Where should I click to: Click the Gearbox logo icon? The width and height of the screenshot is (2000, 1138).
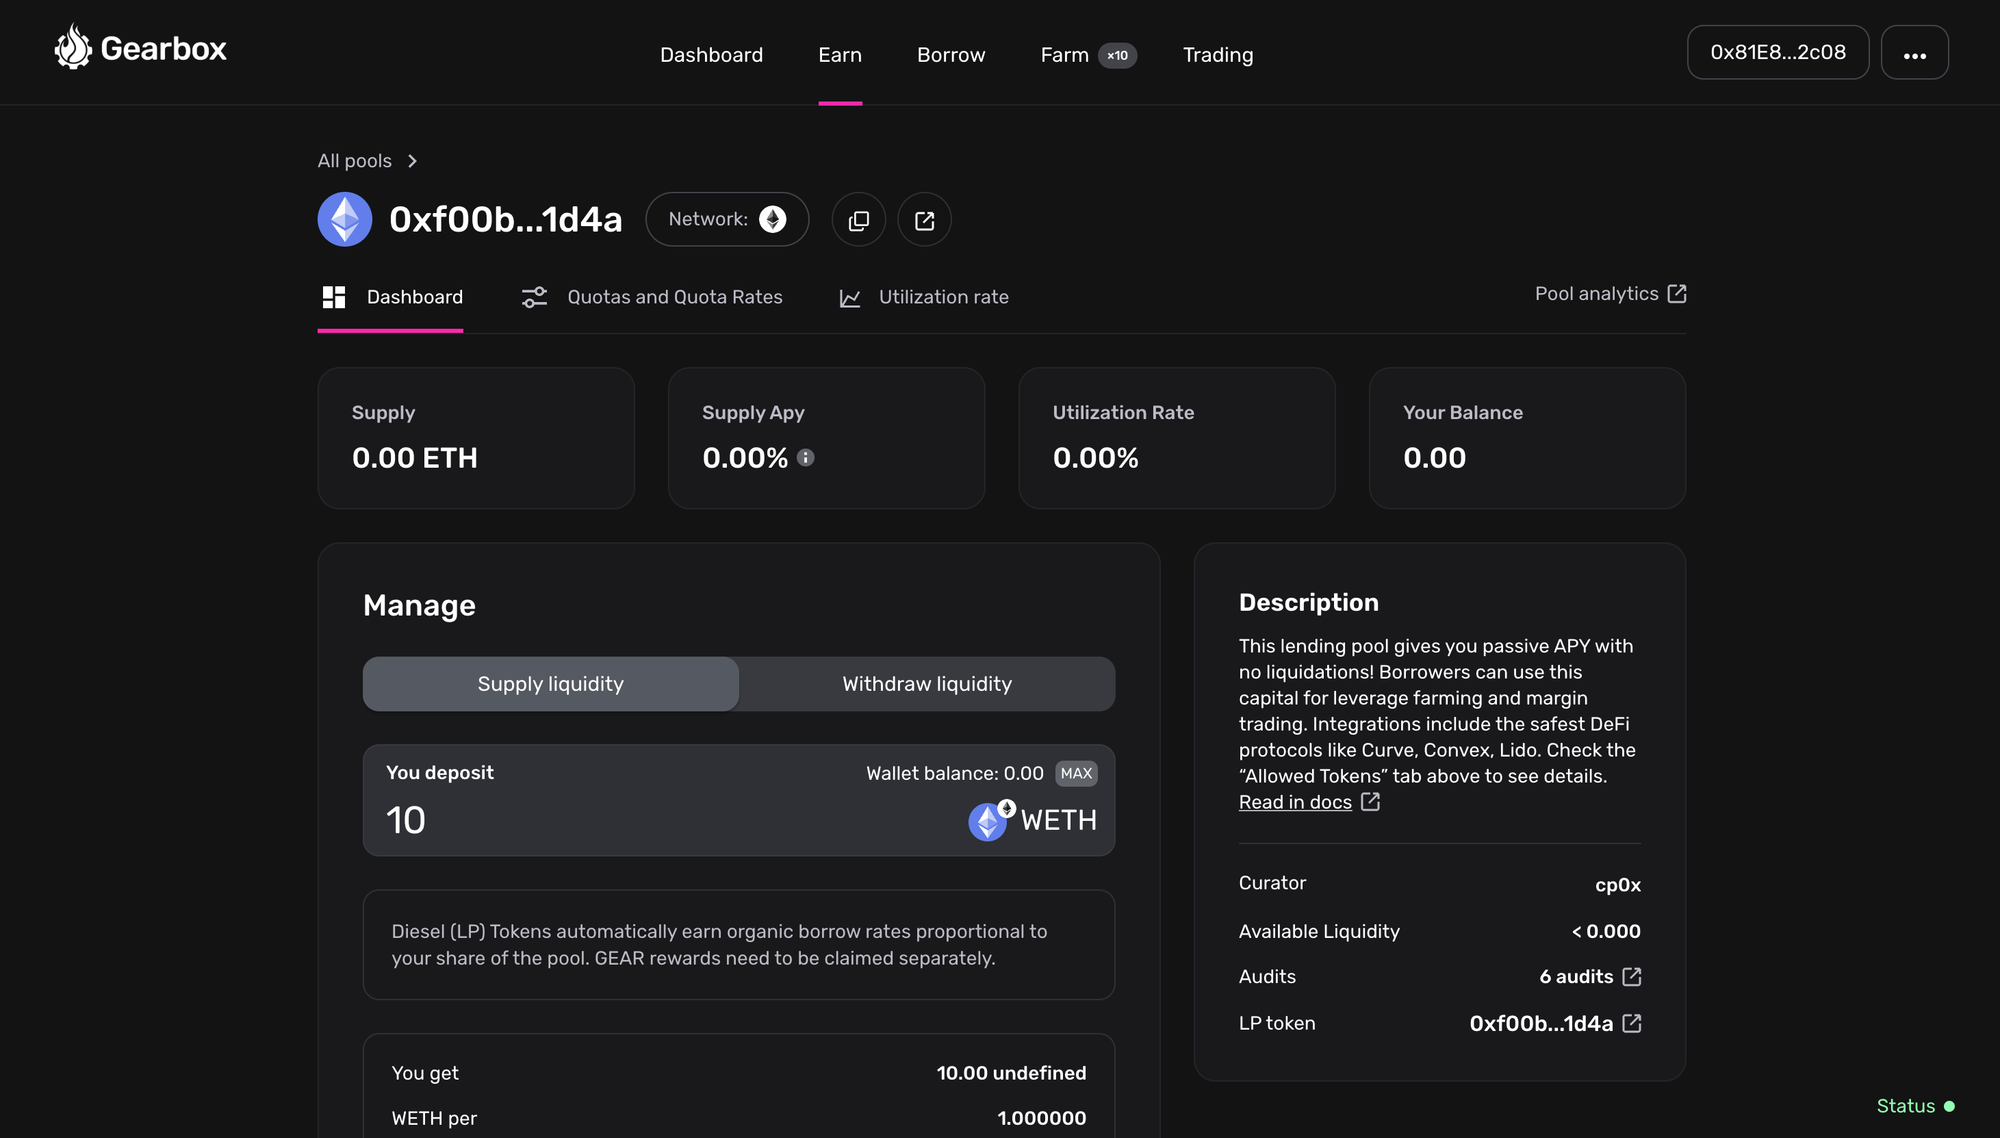coord(73,47)
